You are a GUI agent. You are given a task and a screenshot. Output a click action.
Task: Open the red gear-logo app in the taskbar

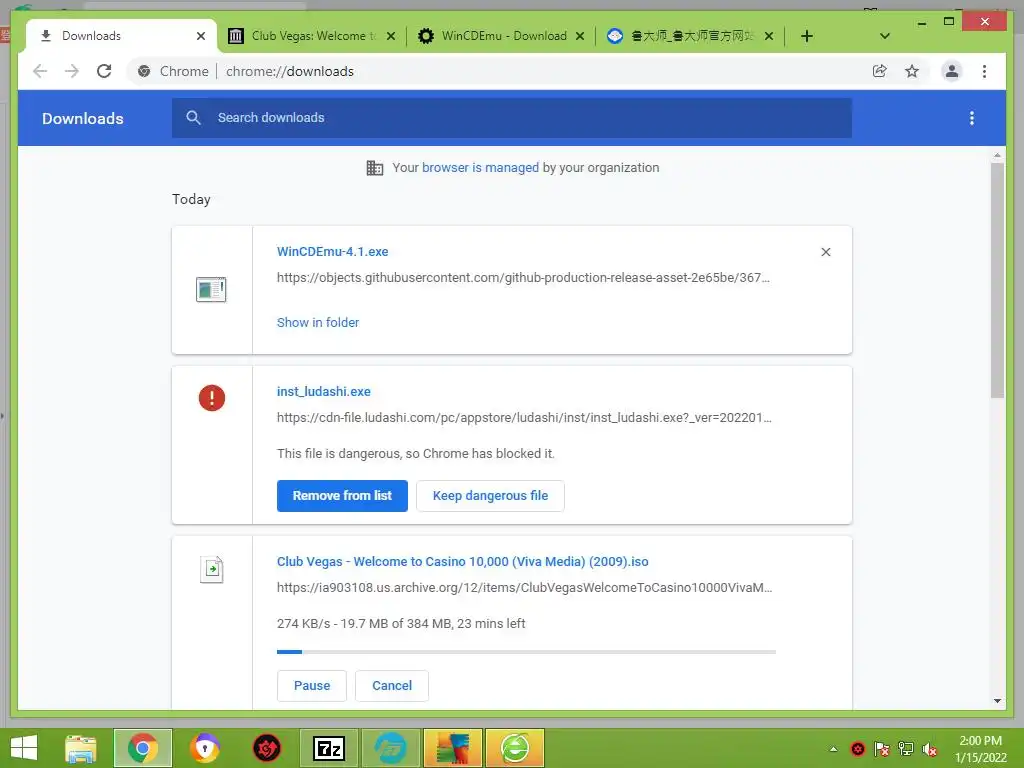point(266,748)
